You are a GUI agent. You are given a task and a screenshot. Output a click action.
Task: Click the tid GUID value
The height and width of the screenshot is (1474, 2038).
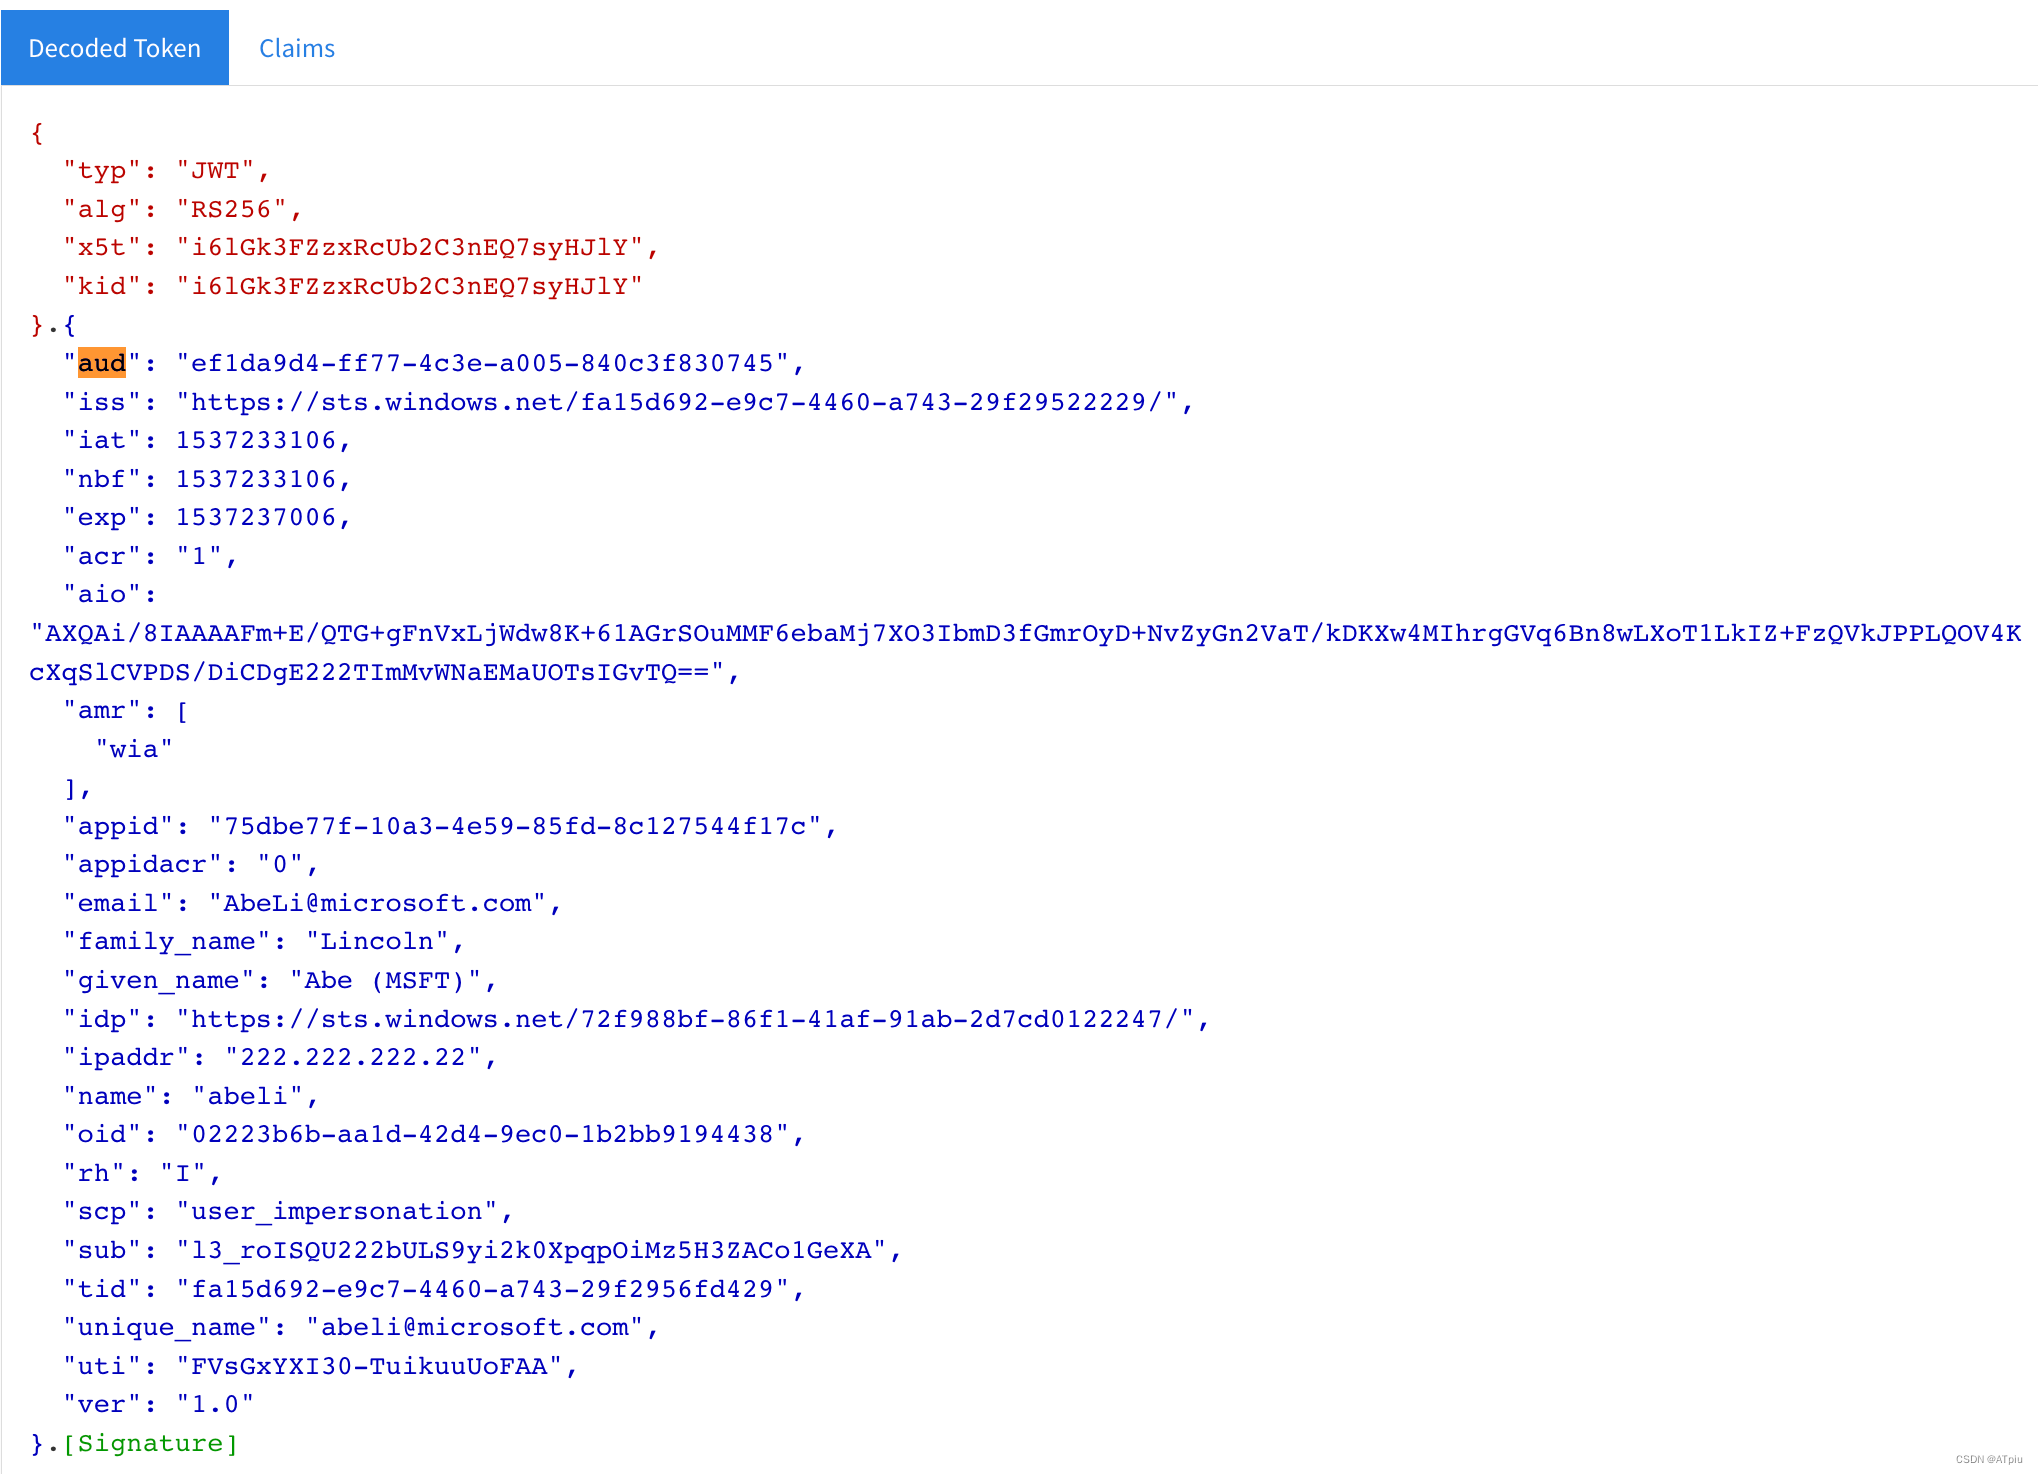point(482,1289)
